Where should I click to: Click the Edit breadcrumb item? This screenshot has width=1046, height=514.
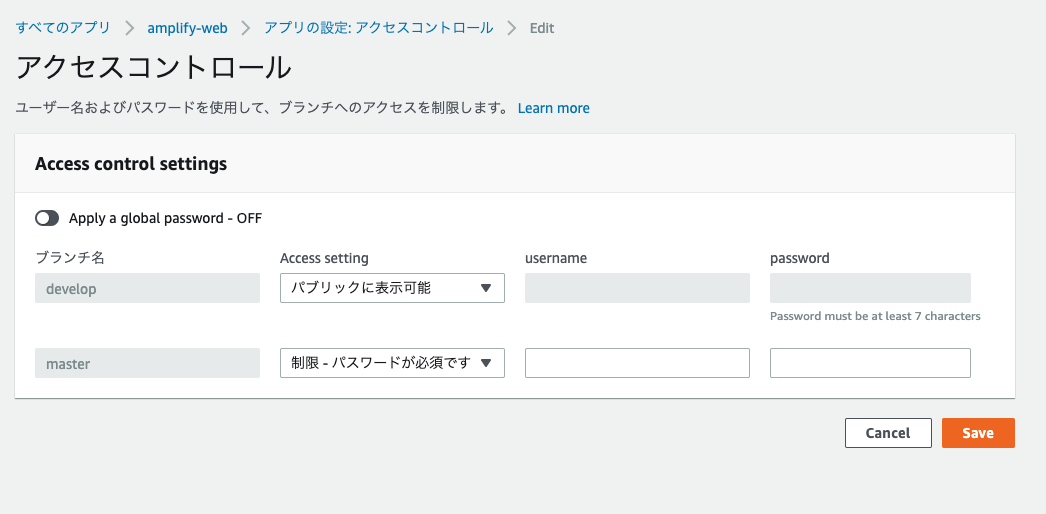coord(542,28)
